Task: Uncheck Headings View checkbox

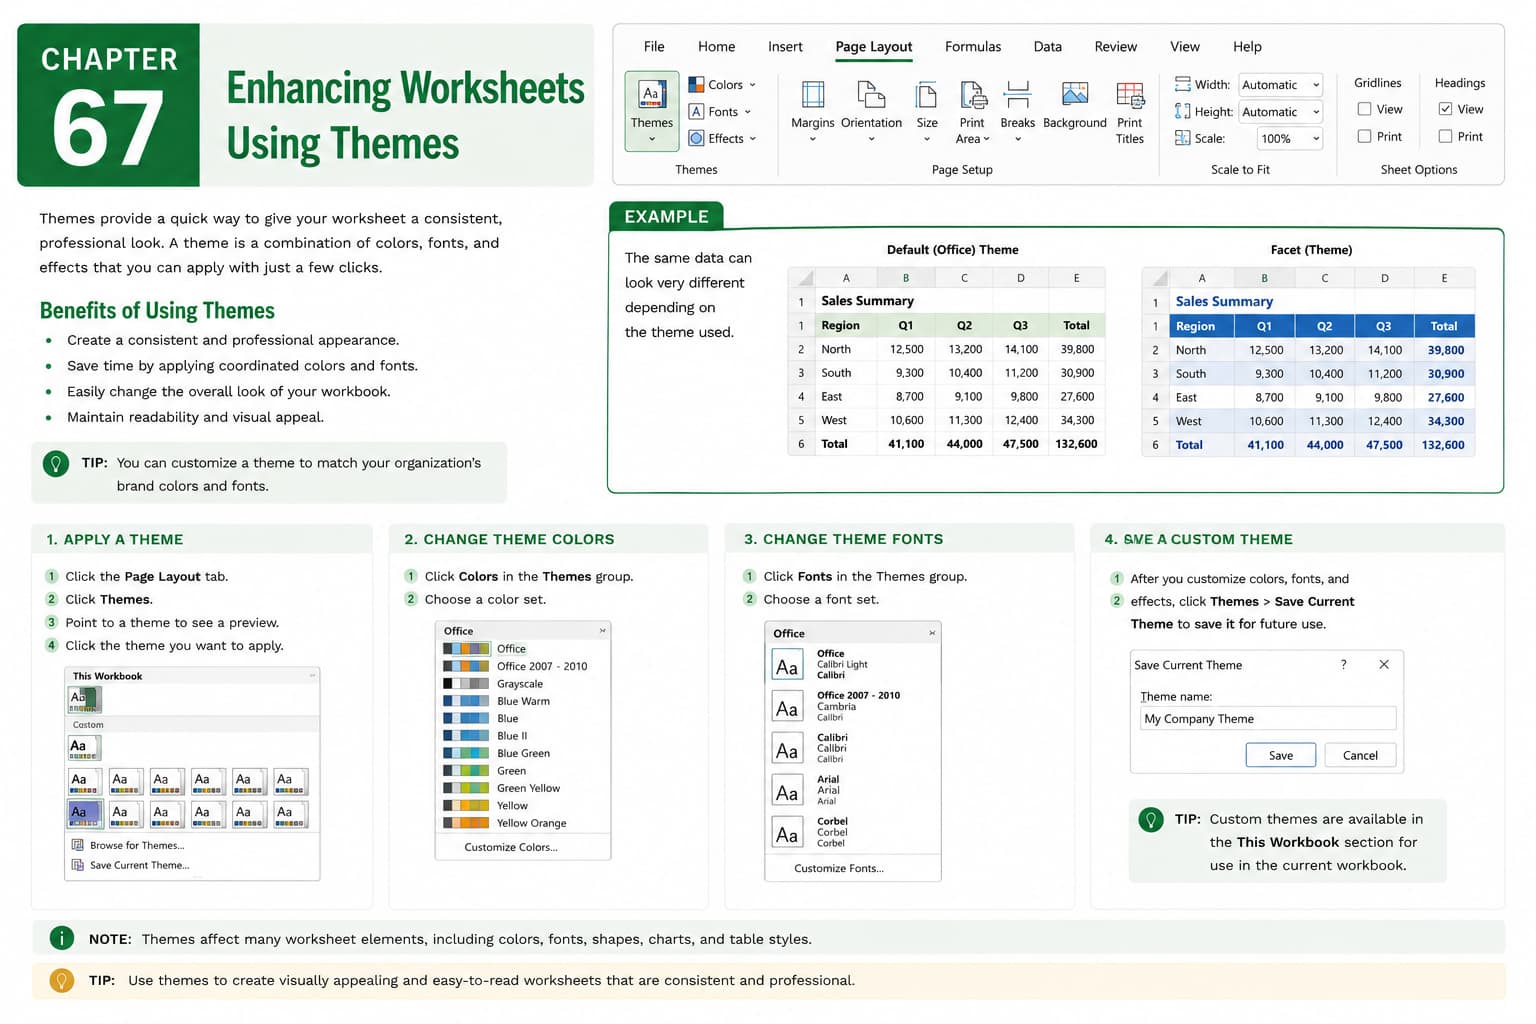Action: point(1445,109)
